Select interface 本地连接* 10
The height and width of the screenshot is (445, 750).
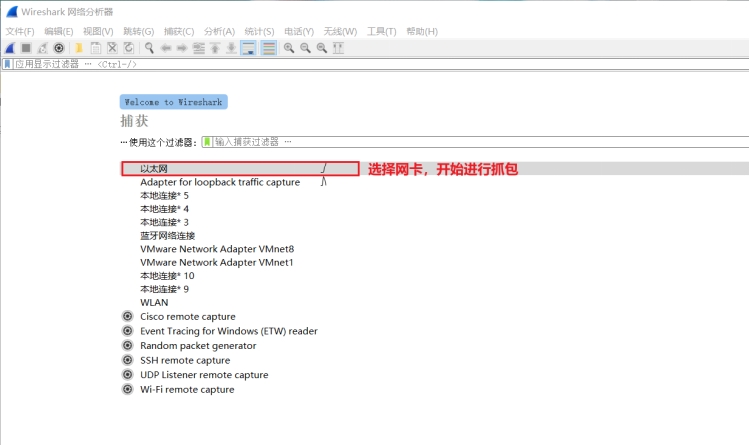pos(167,276)
